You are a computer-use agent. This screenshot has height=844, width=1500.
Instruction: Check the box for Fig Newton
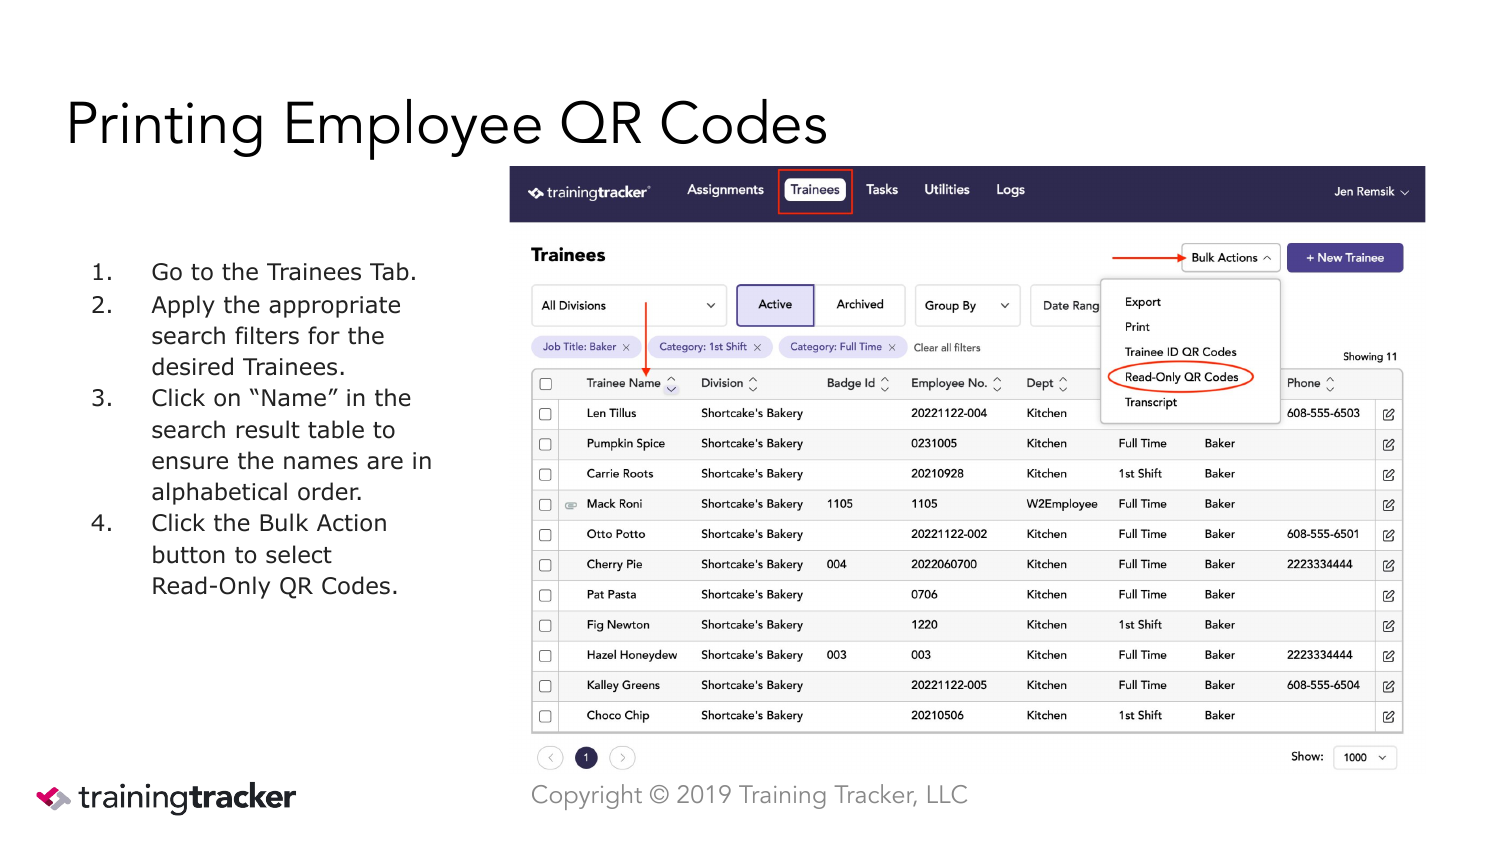pyautogui.click(x=545, y=626)
